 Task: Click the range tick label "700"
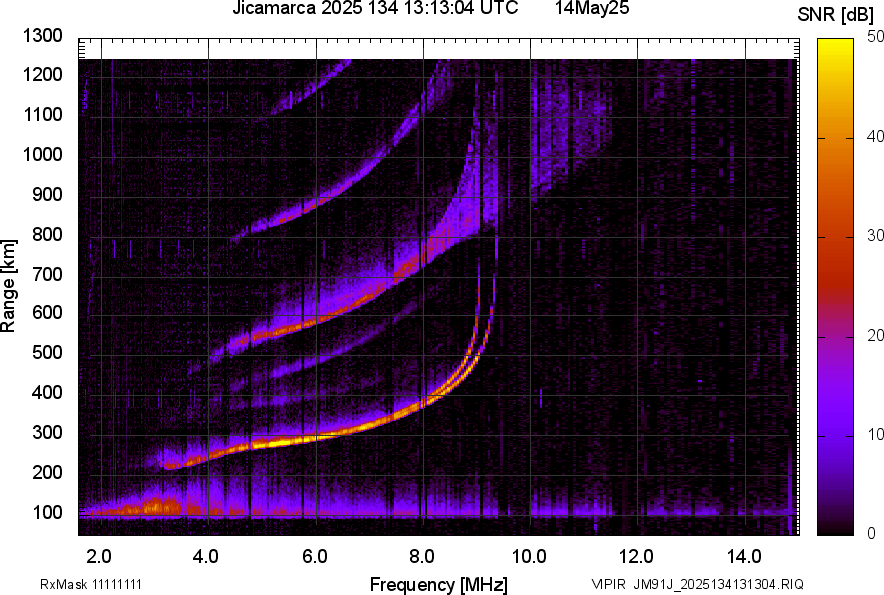[47, 274]
